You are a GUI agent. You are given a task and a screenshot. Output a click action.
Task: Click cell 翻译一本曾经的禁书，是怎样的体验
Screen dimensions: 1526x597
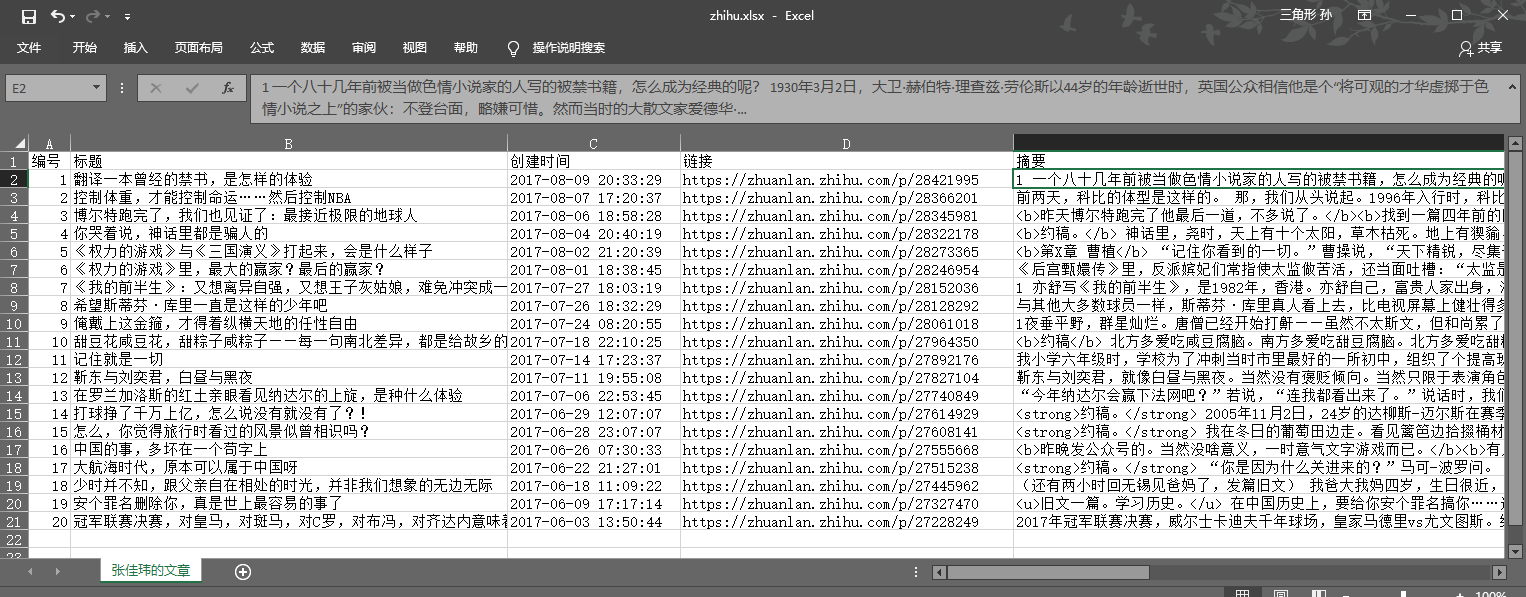pos(289,180)
